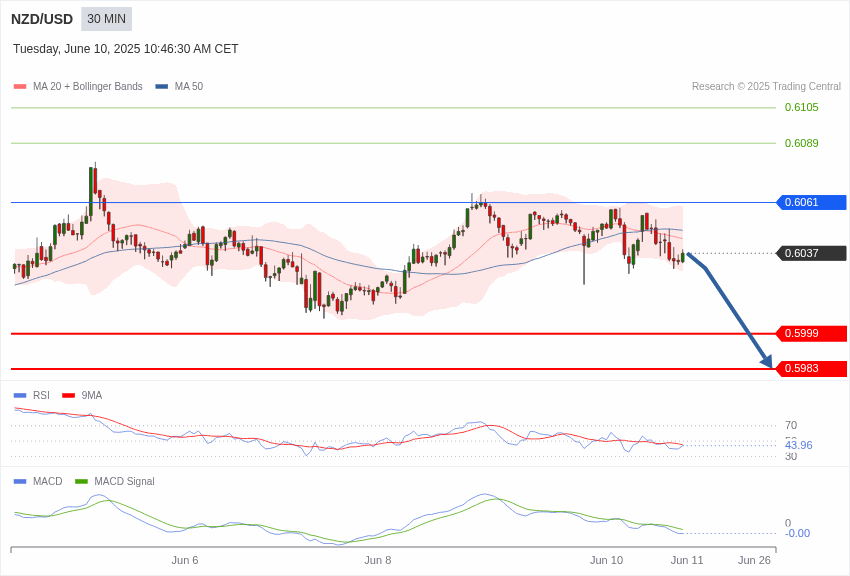
Task: Click the 0.5983 support price tag
Action: 812,368
